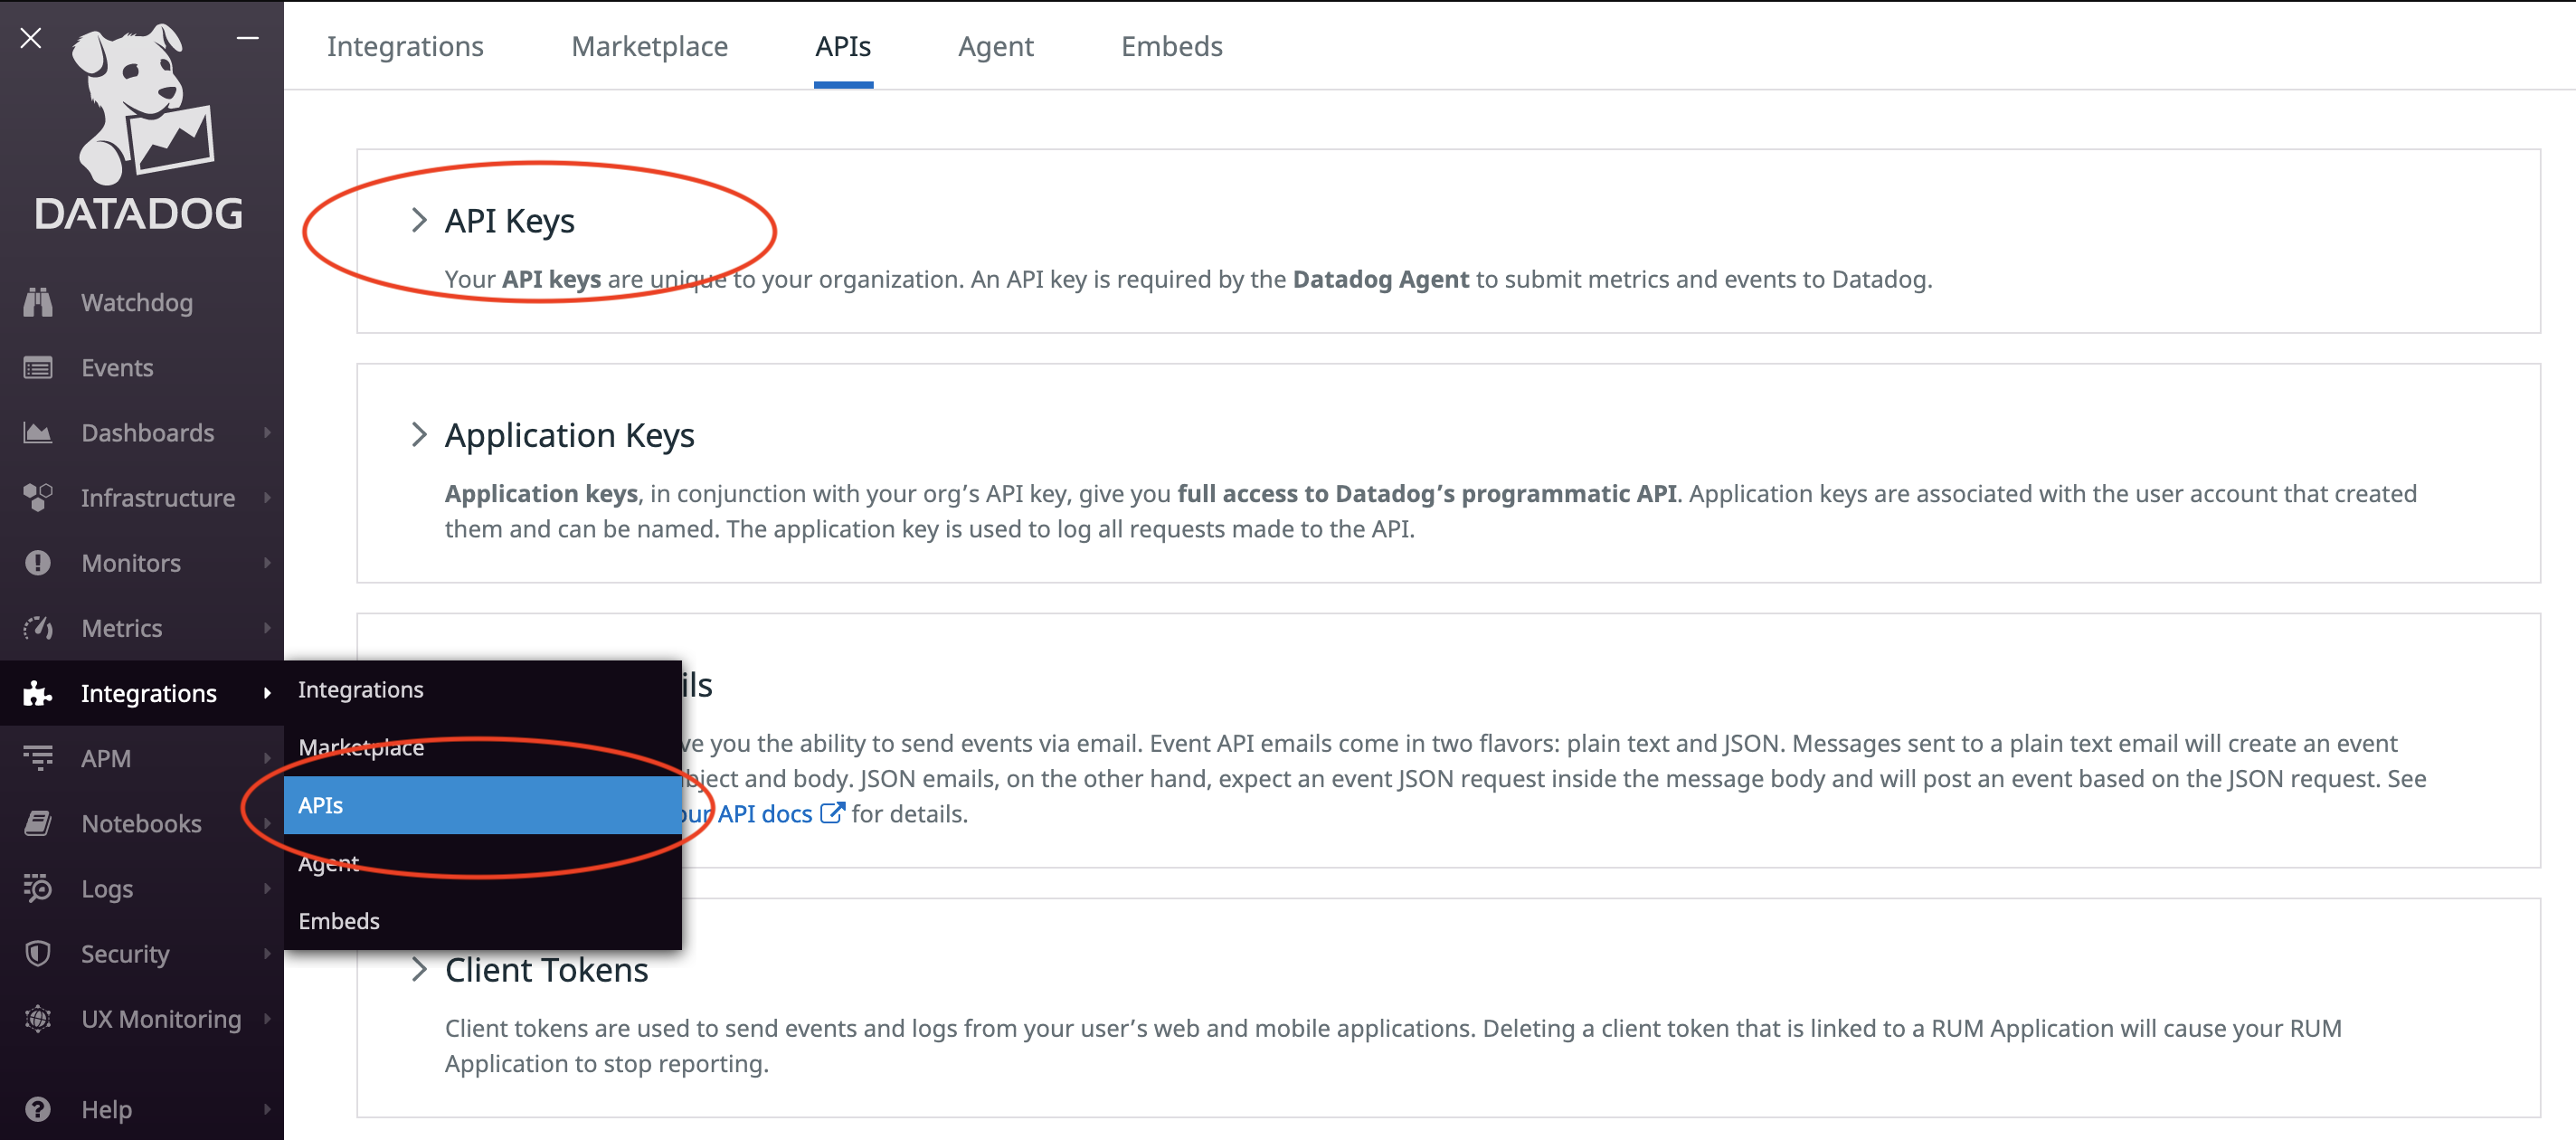
Task: Open Monitors via exclamation icon
Action: [38, 563]
